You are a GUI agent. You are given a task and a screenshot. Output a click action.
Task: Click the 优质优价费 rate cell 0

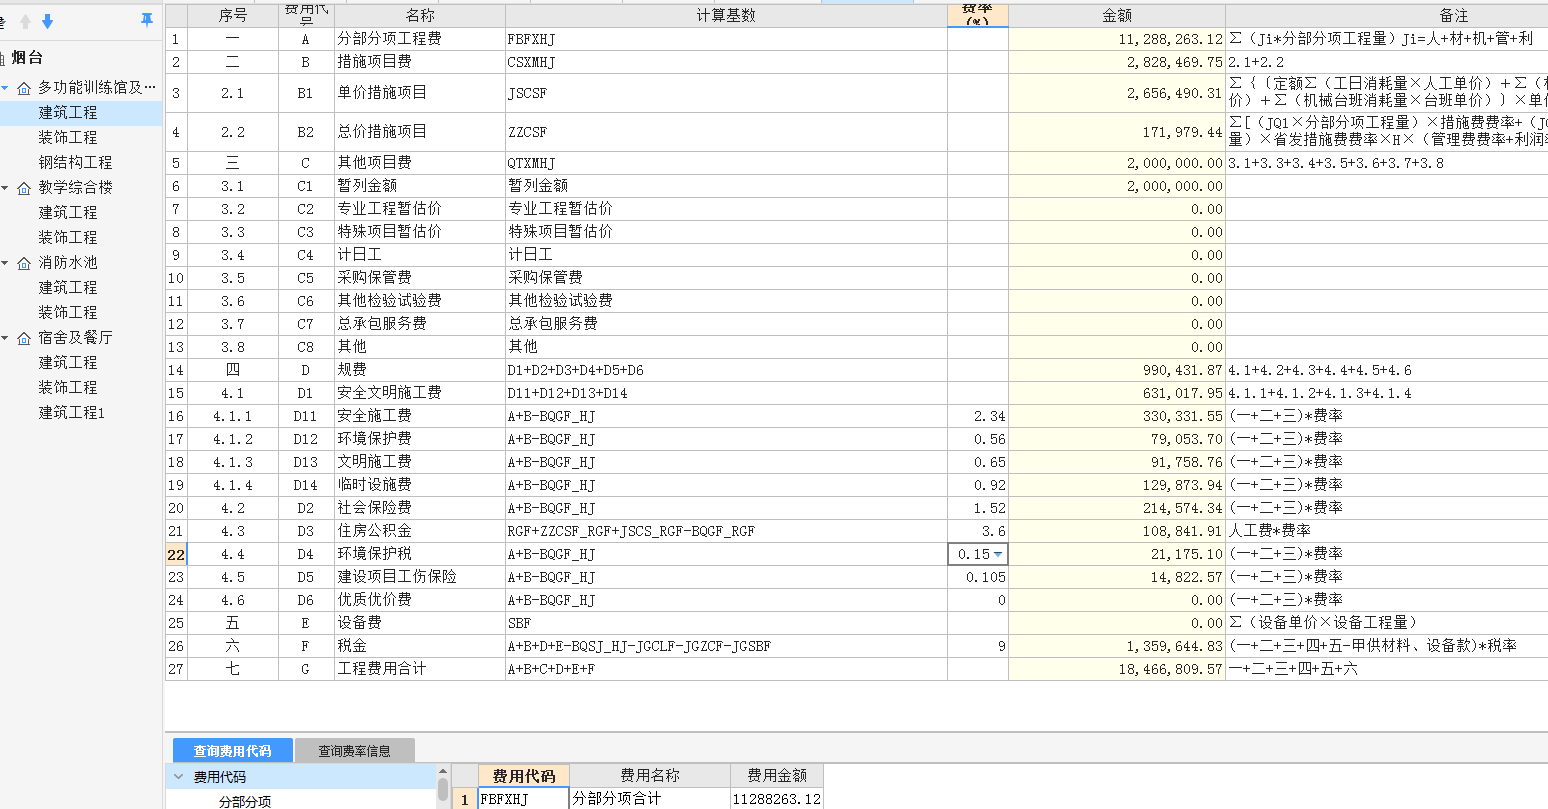click(x=978, y=600)
